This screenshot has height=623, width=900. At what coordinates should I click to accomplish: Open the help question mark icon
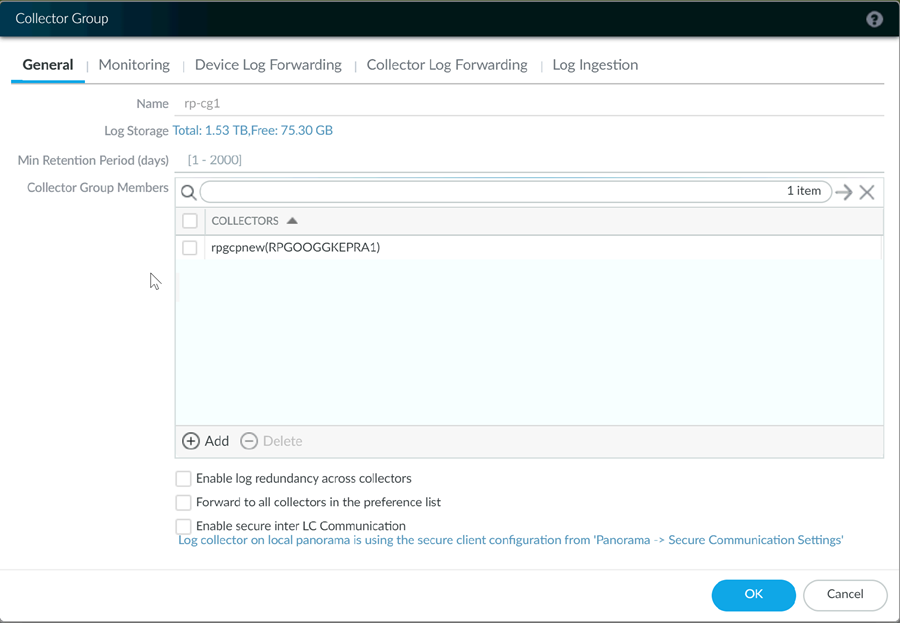(874, 19)
